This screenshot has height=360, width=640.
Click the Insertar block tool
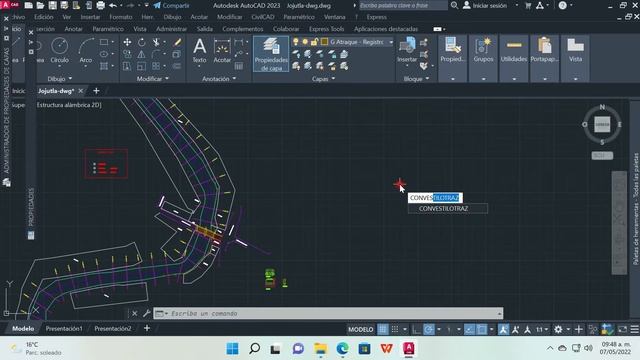click(407, 50)
